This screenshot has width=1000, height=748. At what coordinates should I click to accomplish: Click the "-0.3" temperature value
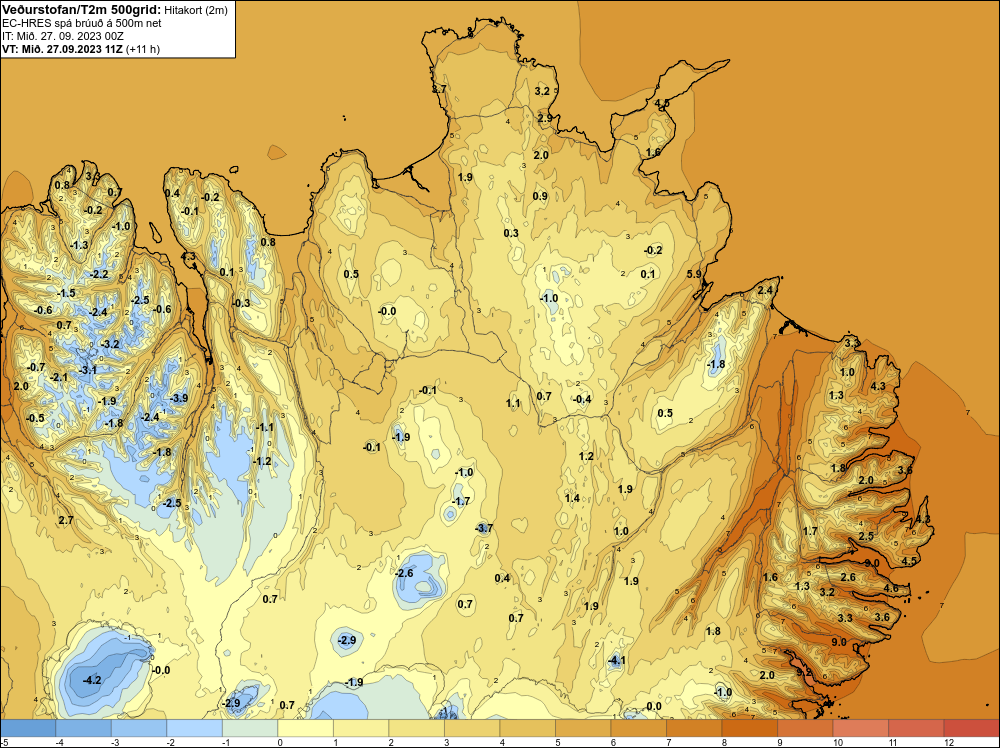[241, 303]
